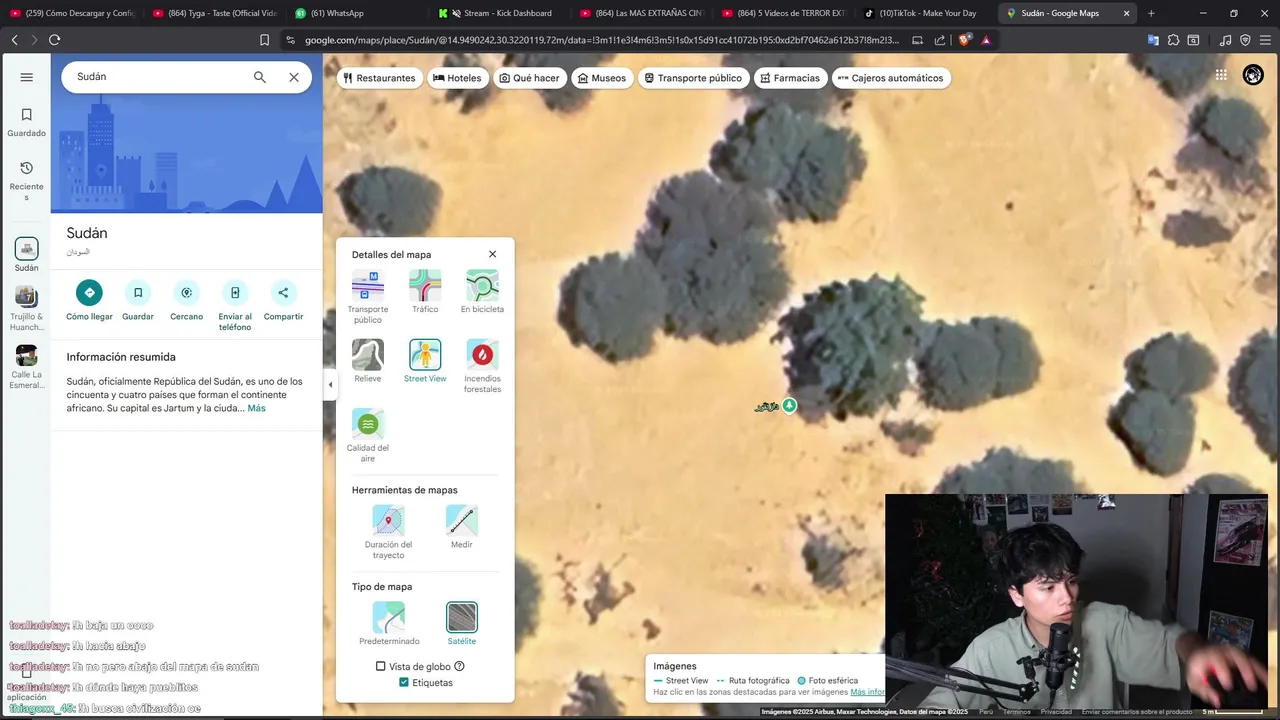Open a new browser tab

1151,13
